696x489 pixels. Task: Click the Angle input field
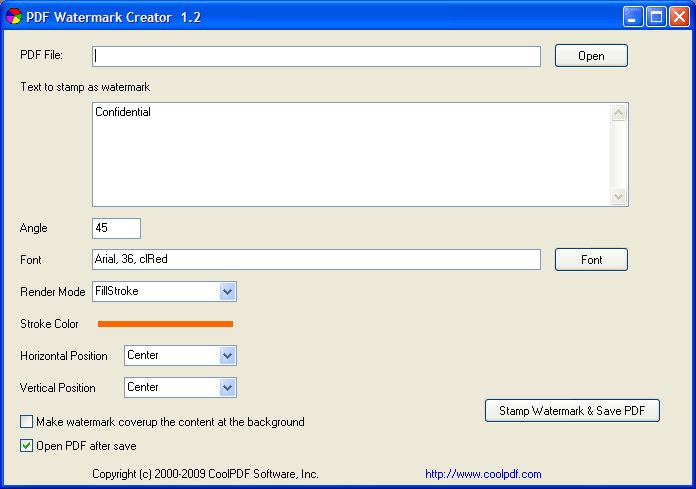point(116,228)
